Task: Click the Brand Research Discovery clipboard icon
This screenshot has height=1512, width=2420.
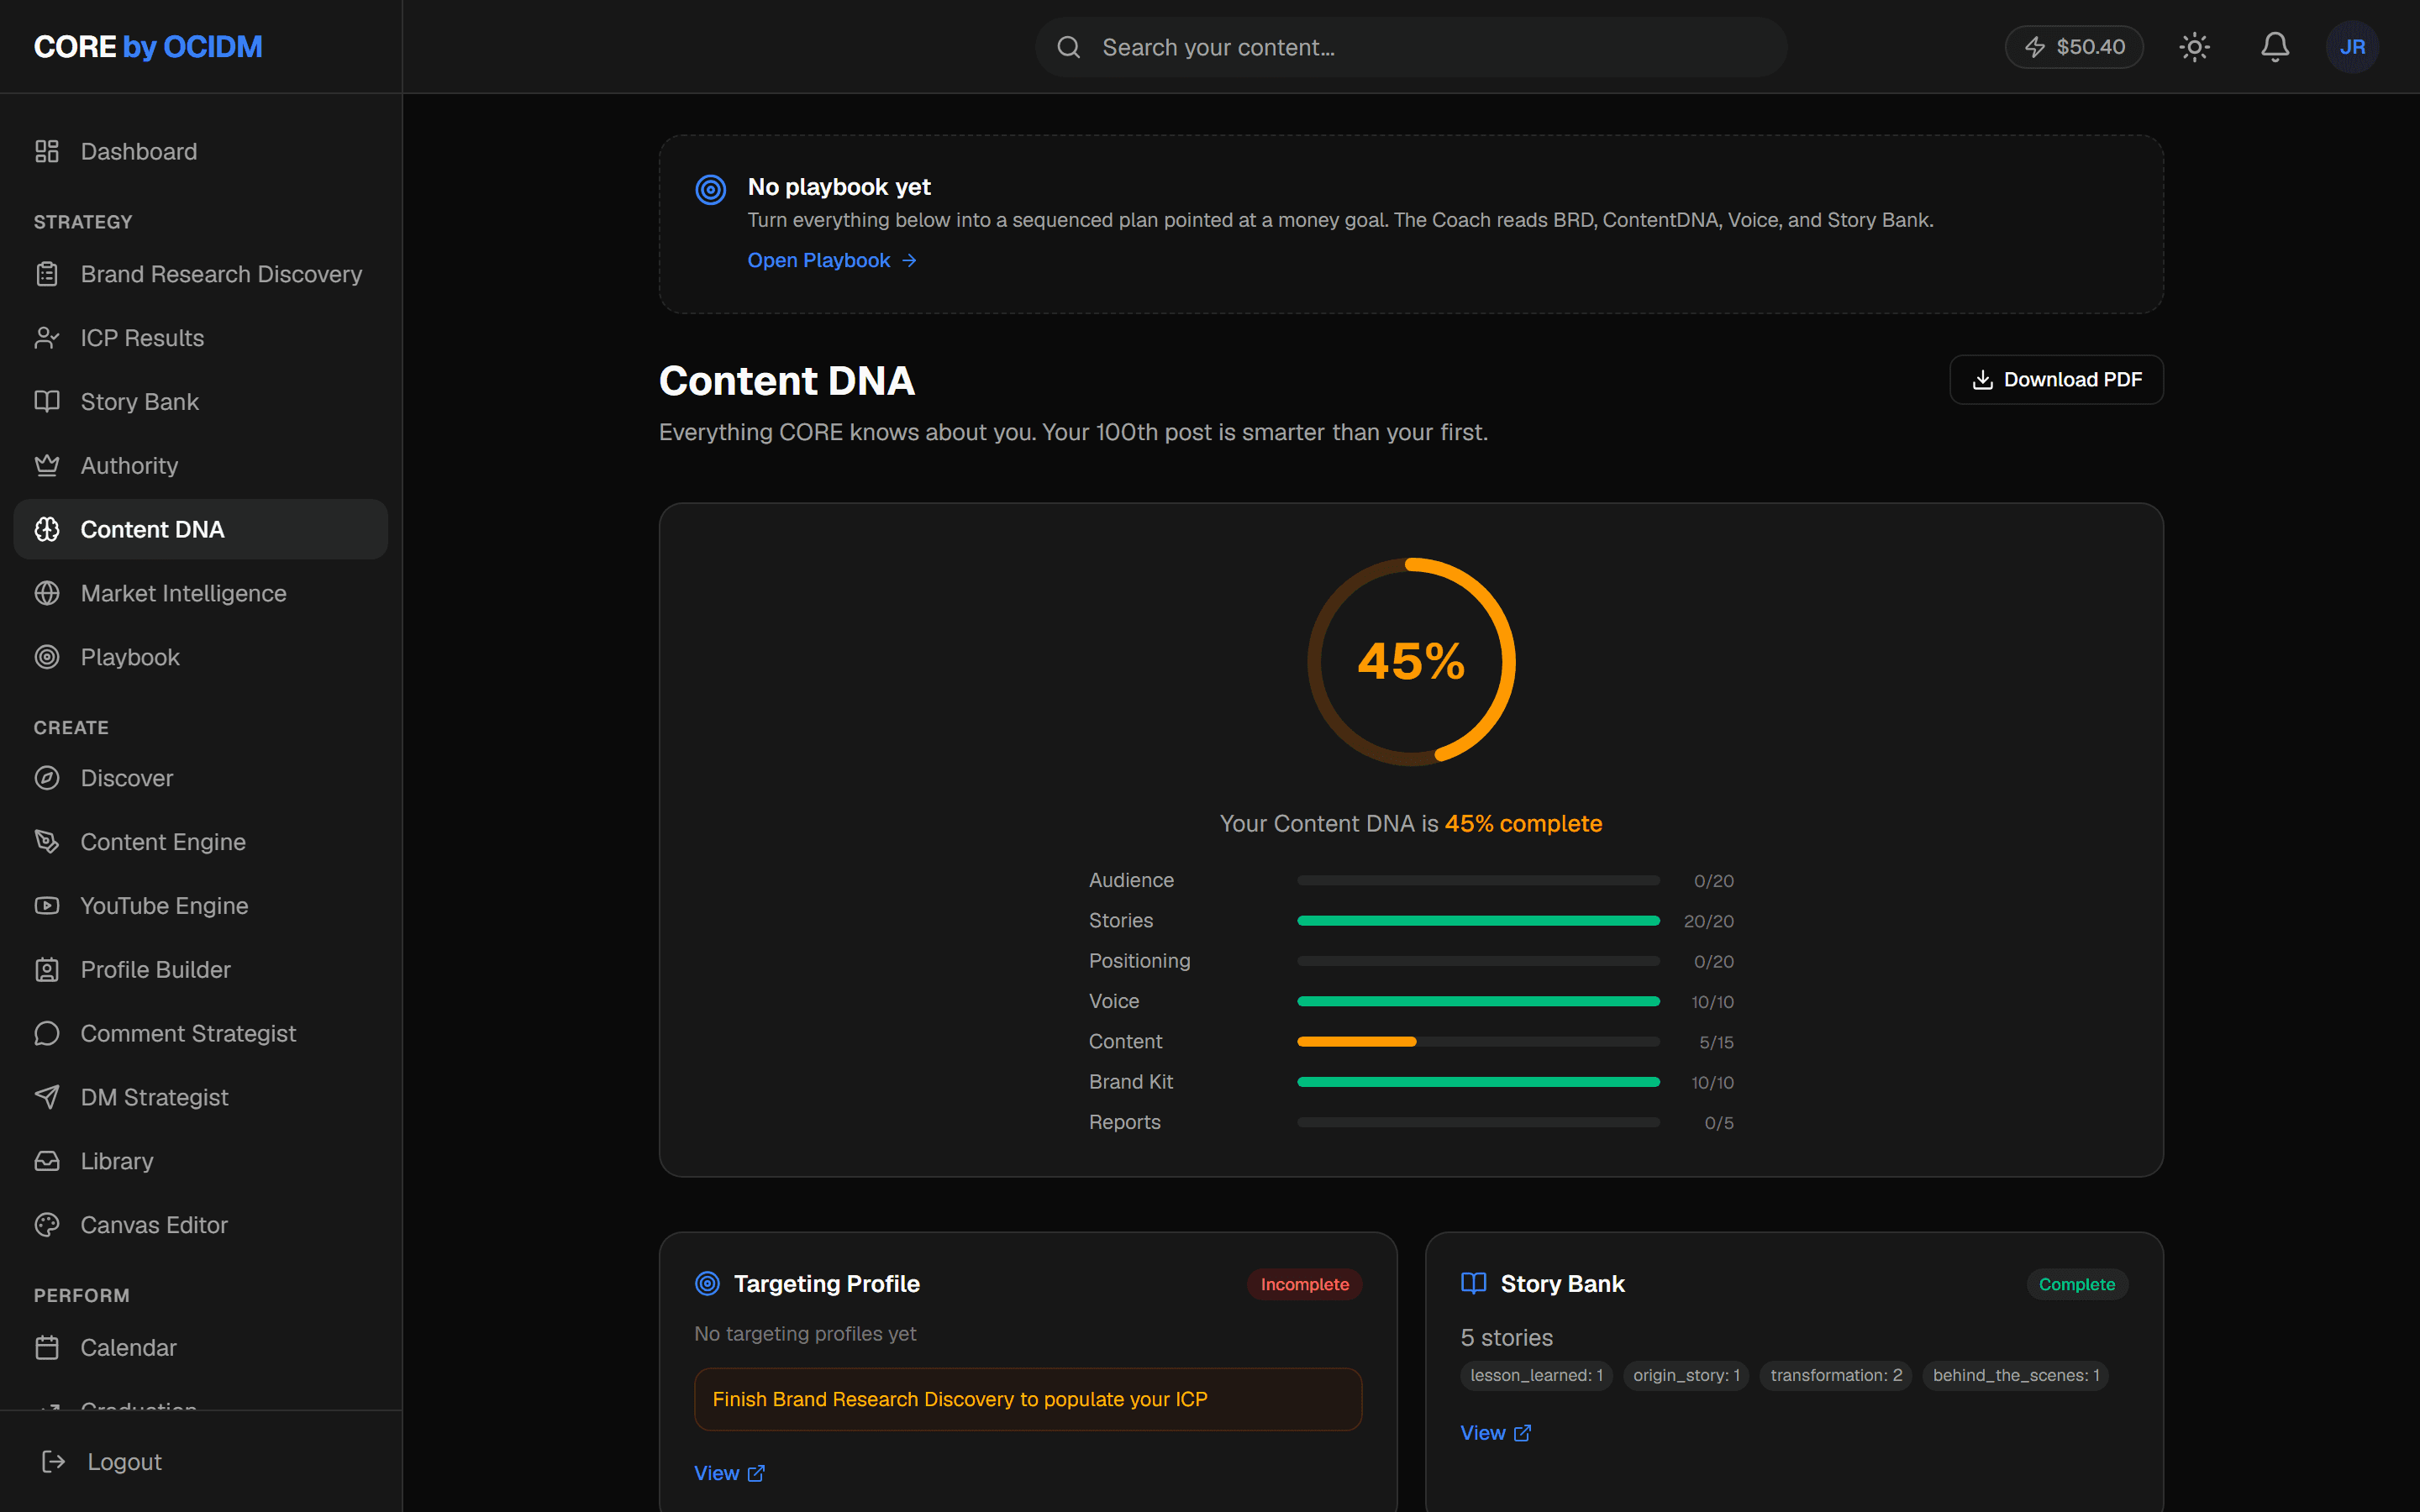Action: (x=47, y=274)
